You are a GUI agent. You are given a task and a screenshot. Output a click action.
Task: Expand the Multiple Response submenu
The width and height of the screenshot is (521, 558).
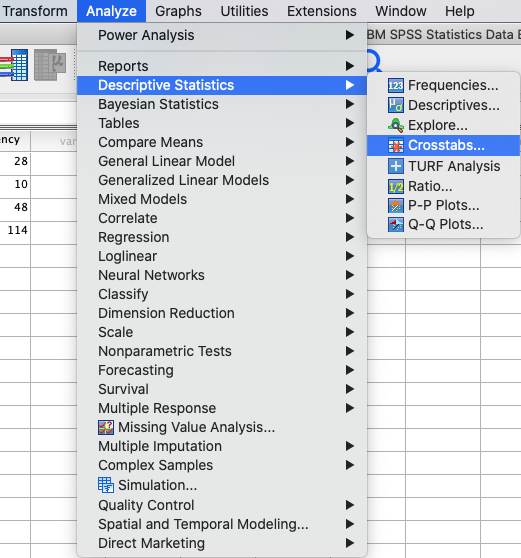pyautogui.click(x=222, y=408)
